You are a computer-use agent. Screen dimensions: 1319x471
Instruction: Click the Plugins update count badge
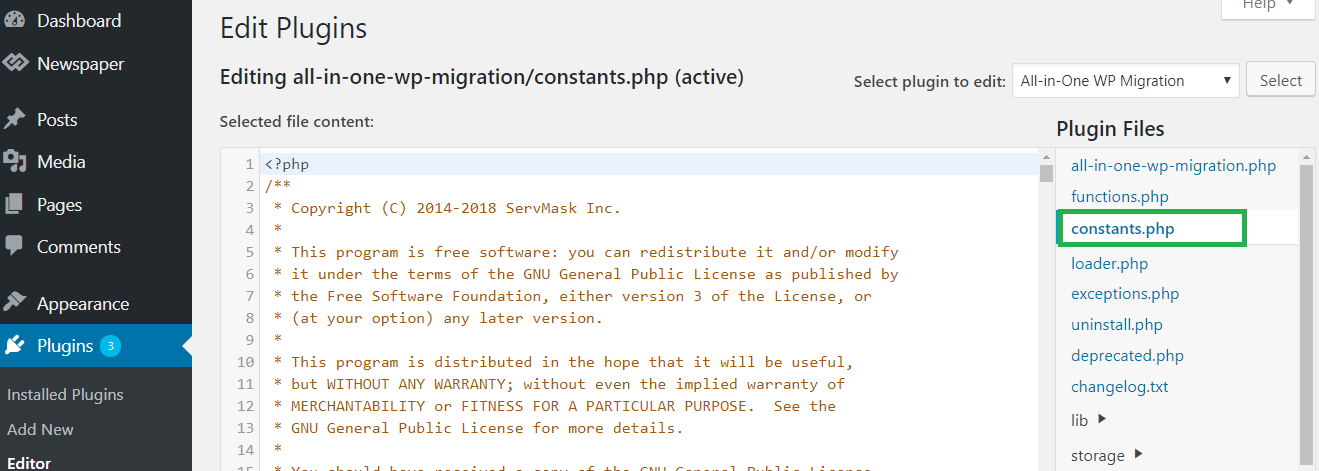coord(110,347)
